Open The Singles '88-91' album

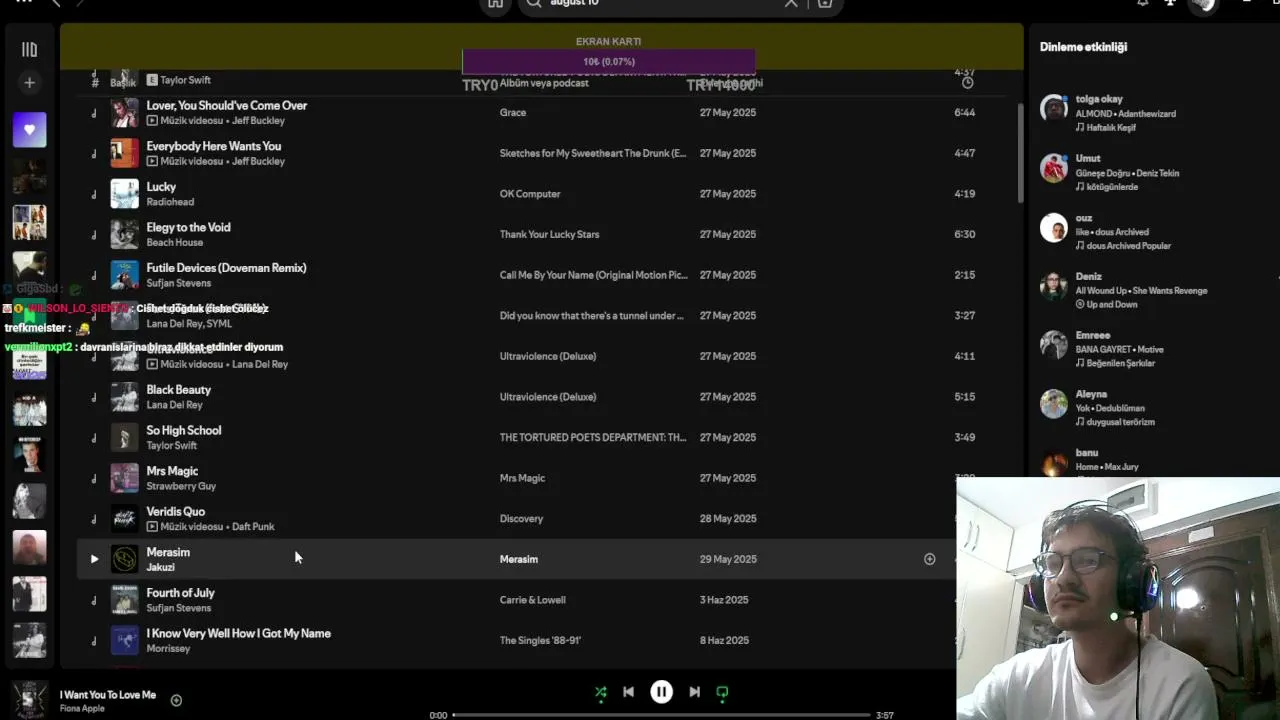coord(541,641)
